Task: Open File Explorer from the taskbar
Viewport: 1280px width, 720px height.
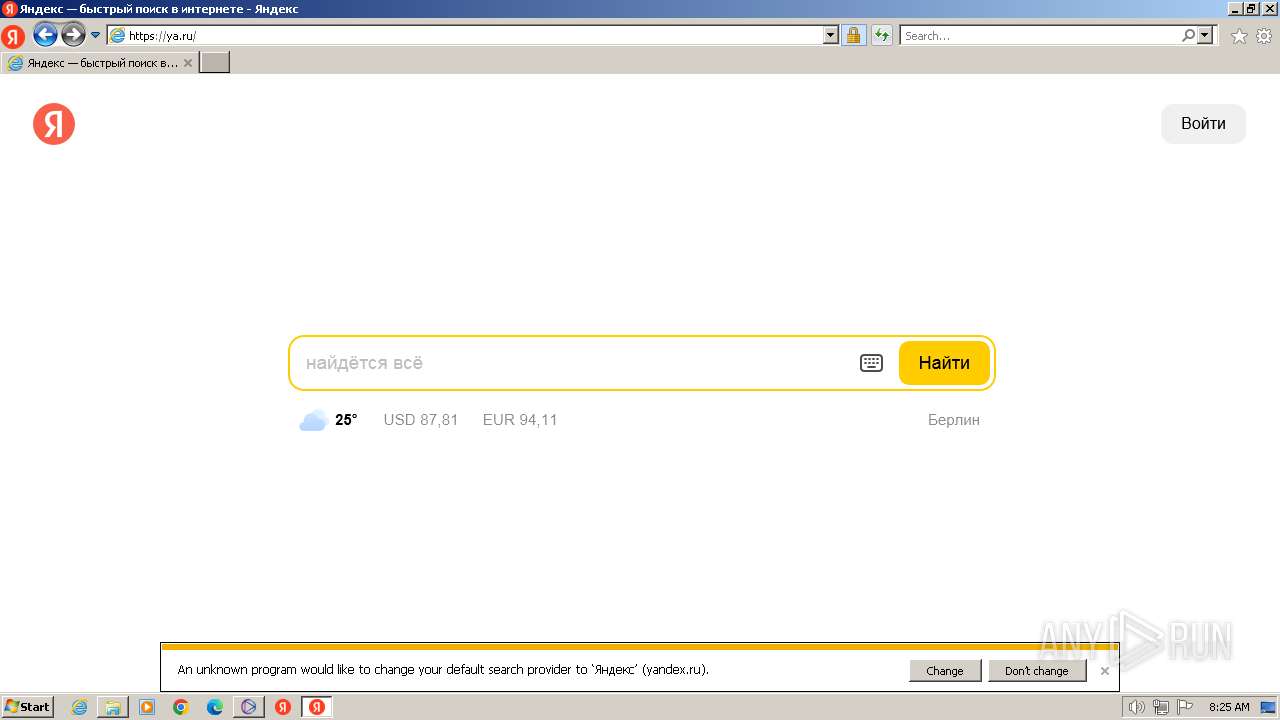Action: (113, 707)
